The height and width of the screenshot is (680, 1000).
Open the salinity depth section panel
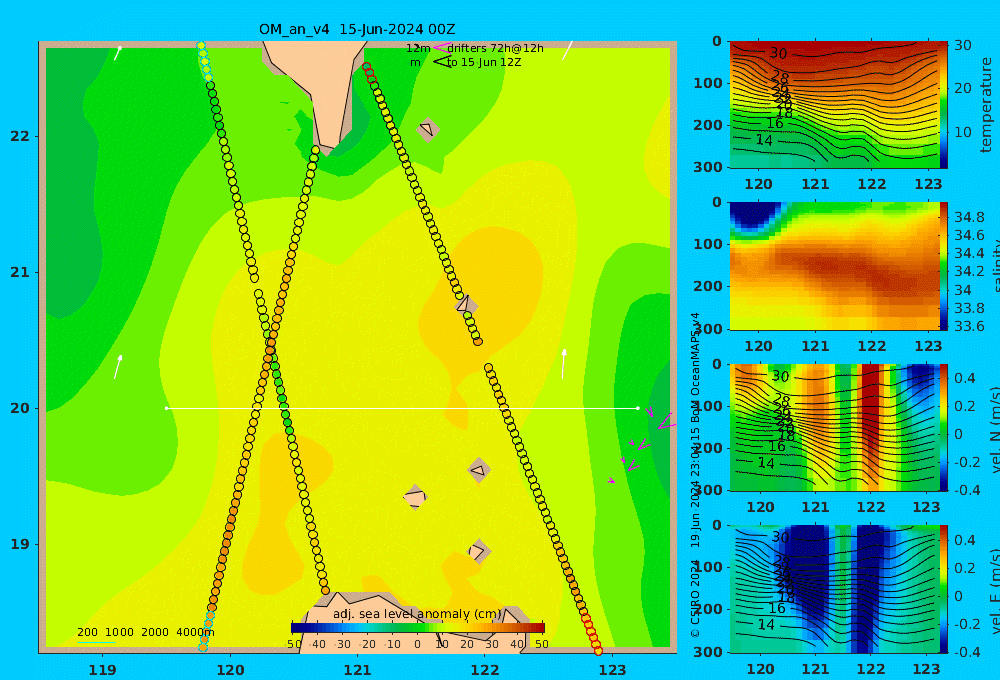(x=834, y=266)
